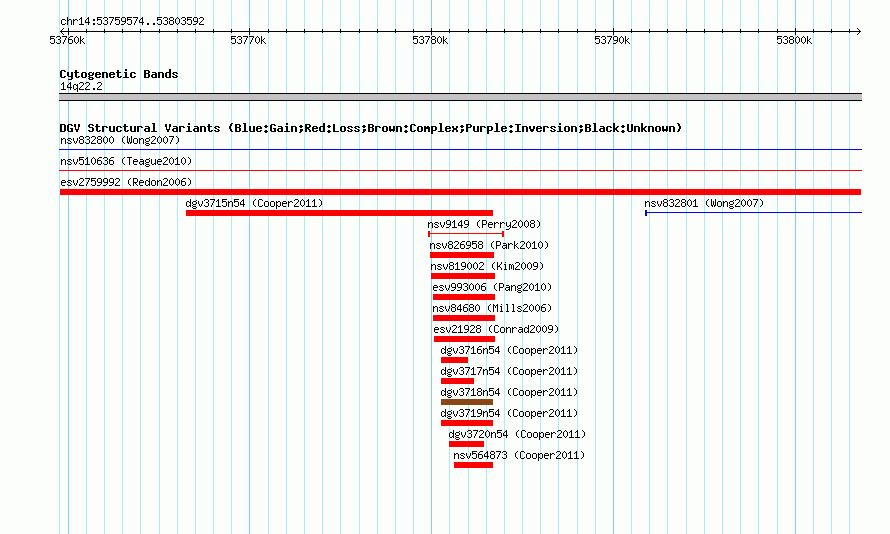Open the nsv832801 (Wong2007) variant label
The height and width of the screenshot is (534, 890).
pos(704,203)
